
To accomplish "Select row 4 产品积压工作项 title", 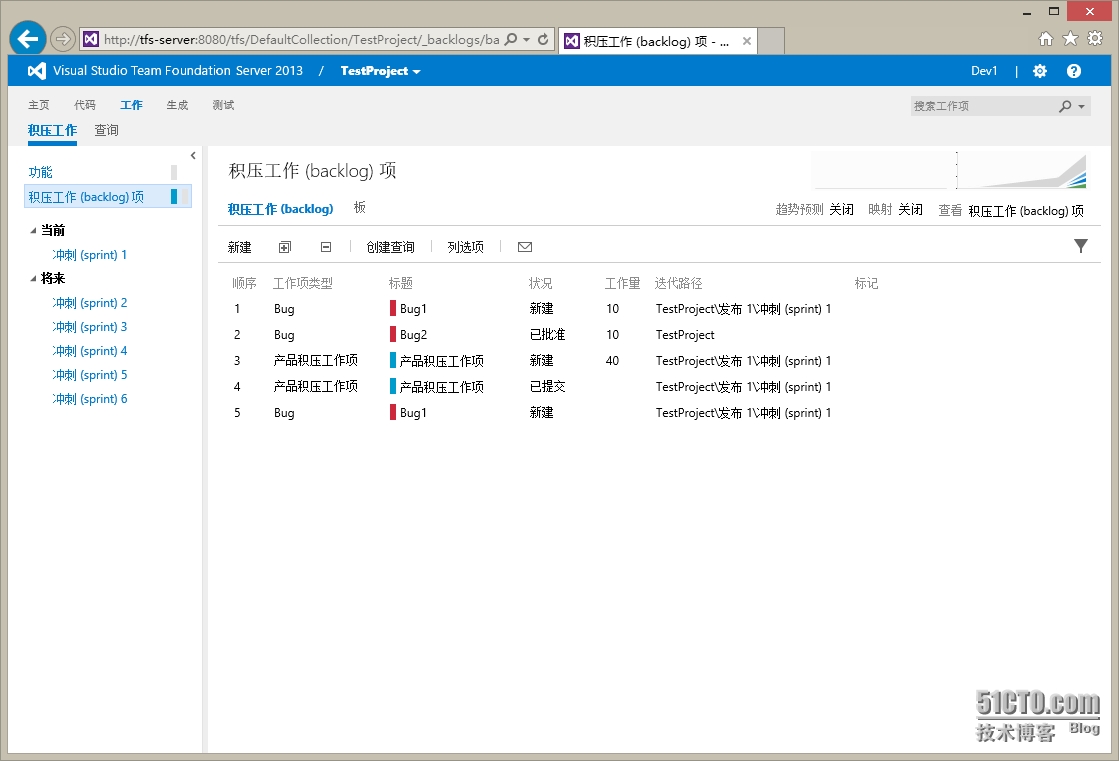I will tap(442, 387).
